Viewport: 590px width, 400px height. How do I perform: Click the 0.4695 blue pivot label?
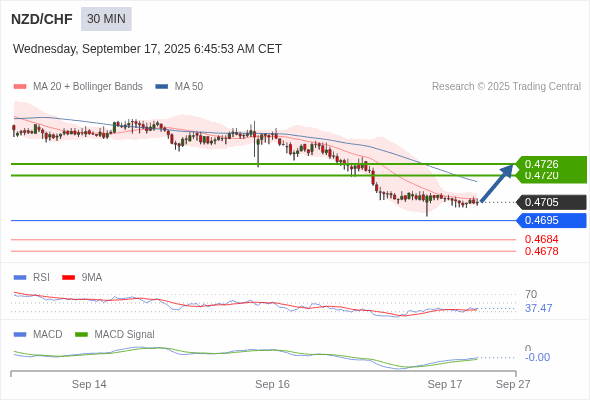pos(552,221)
